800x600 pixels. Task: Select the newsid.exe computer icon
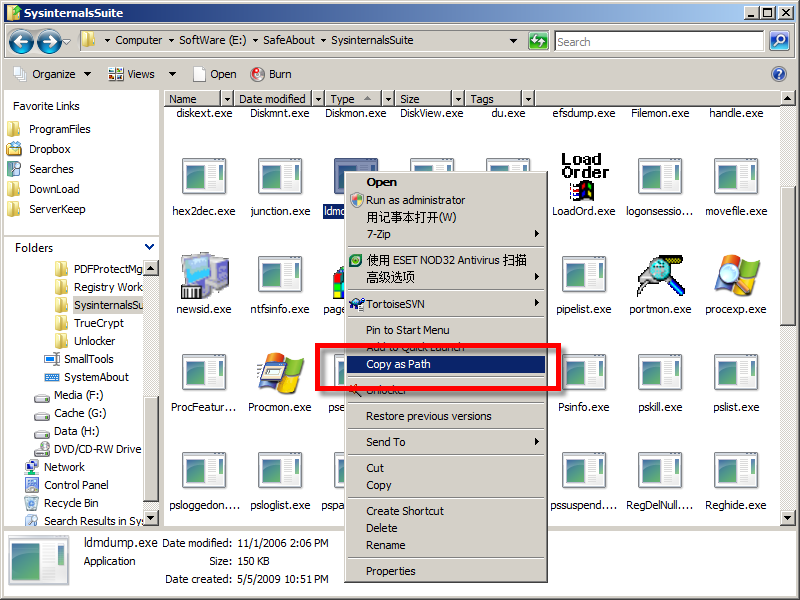pos(205,275)
